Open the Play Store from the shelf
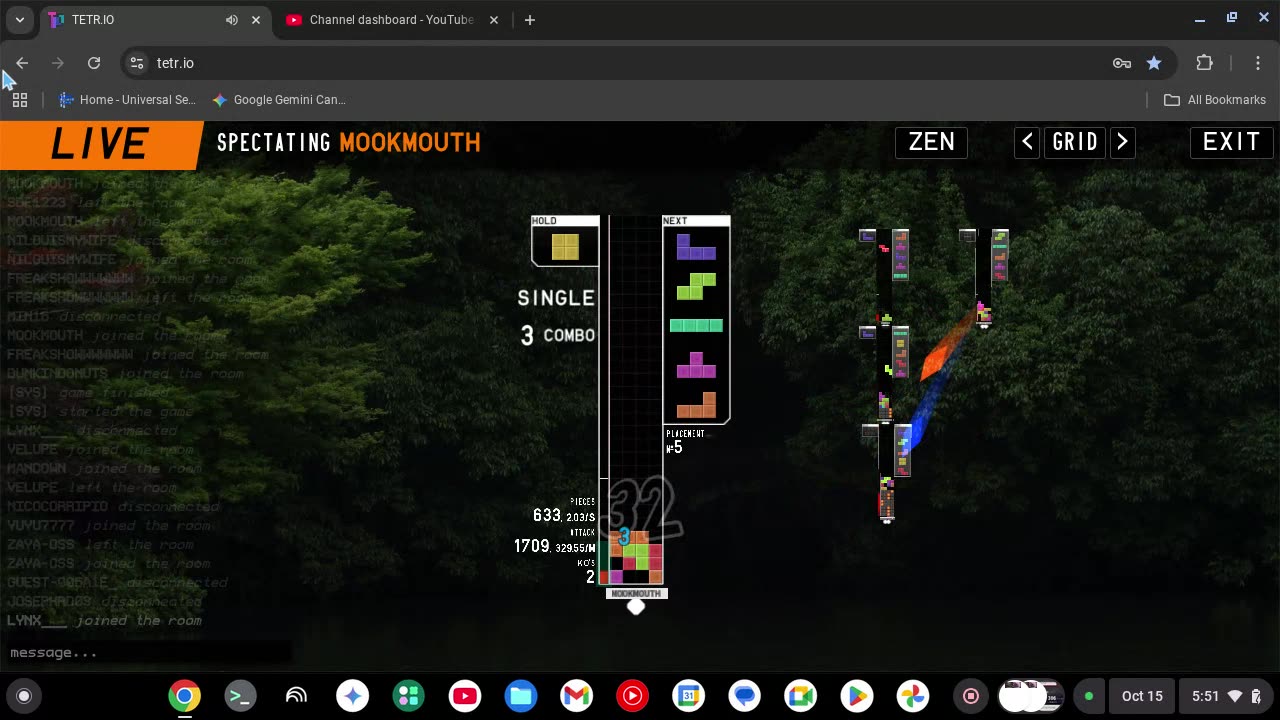This screenshot has height=720, width=1280. tap(856, 696)
